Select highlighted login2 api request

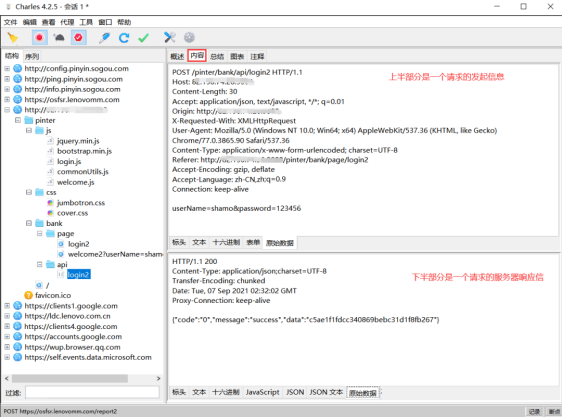point(78,275)
